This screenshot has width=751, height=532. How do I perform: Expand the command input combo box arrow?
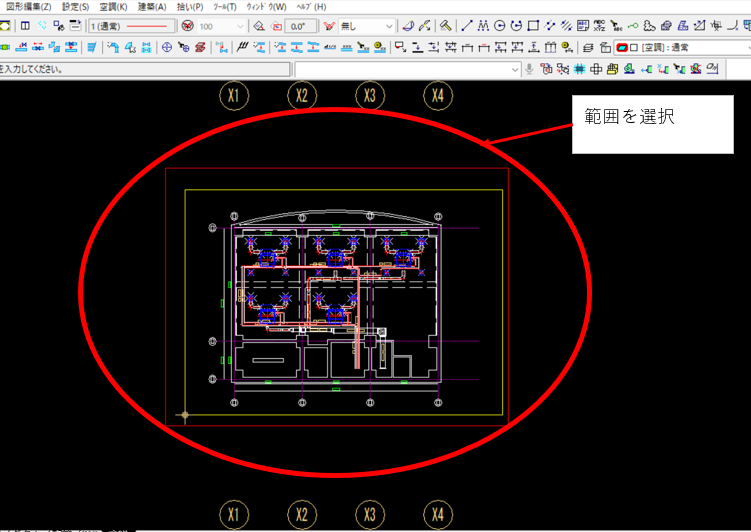[x=515, y=69]
